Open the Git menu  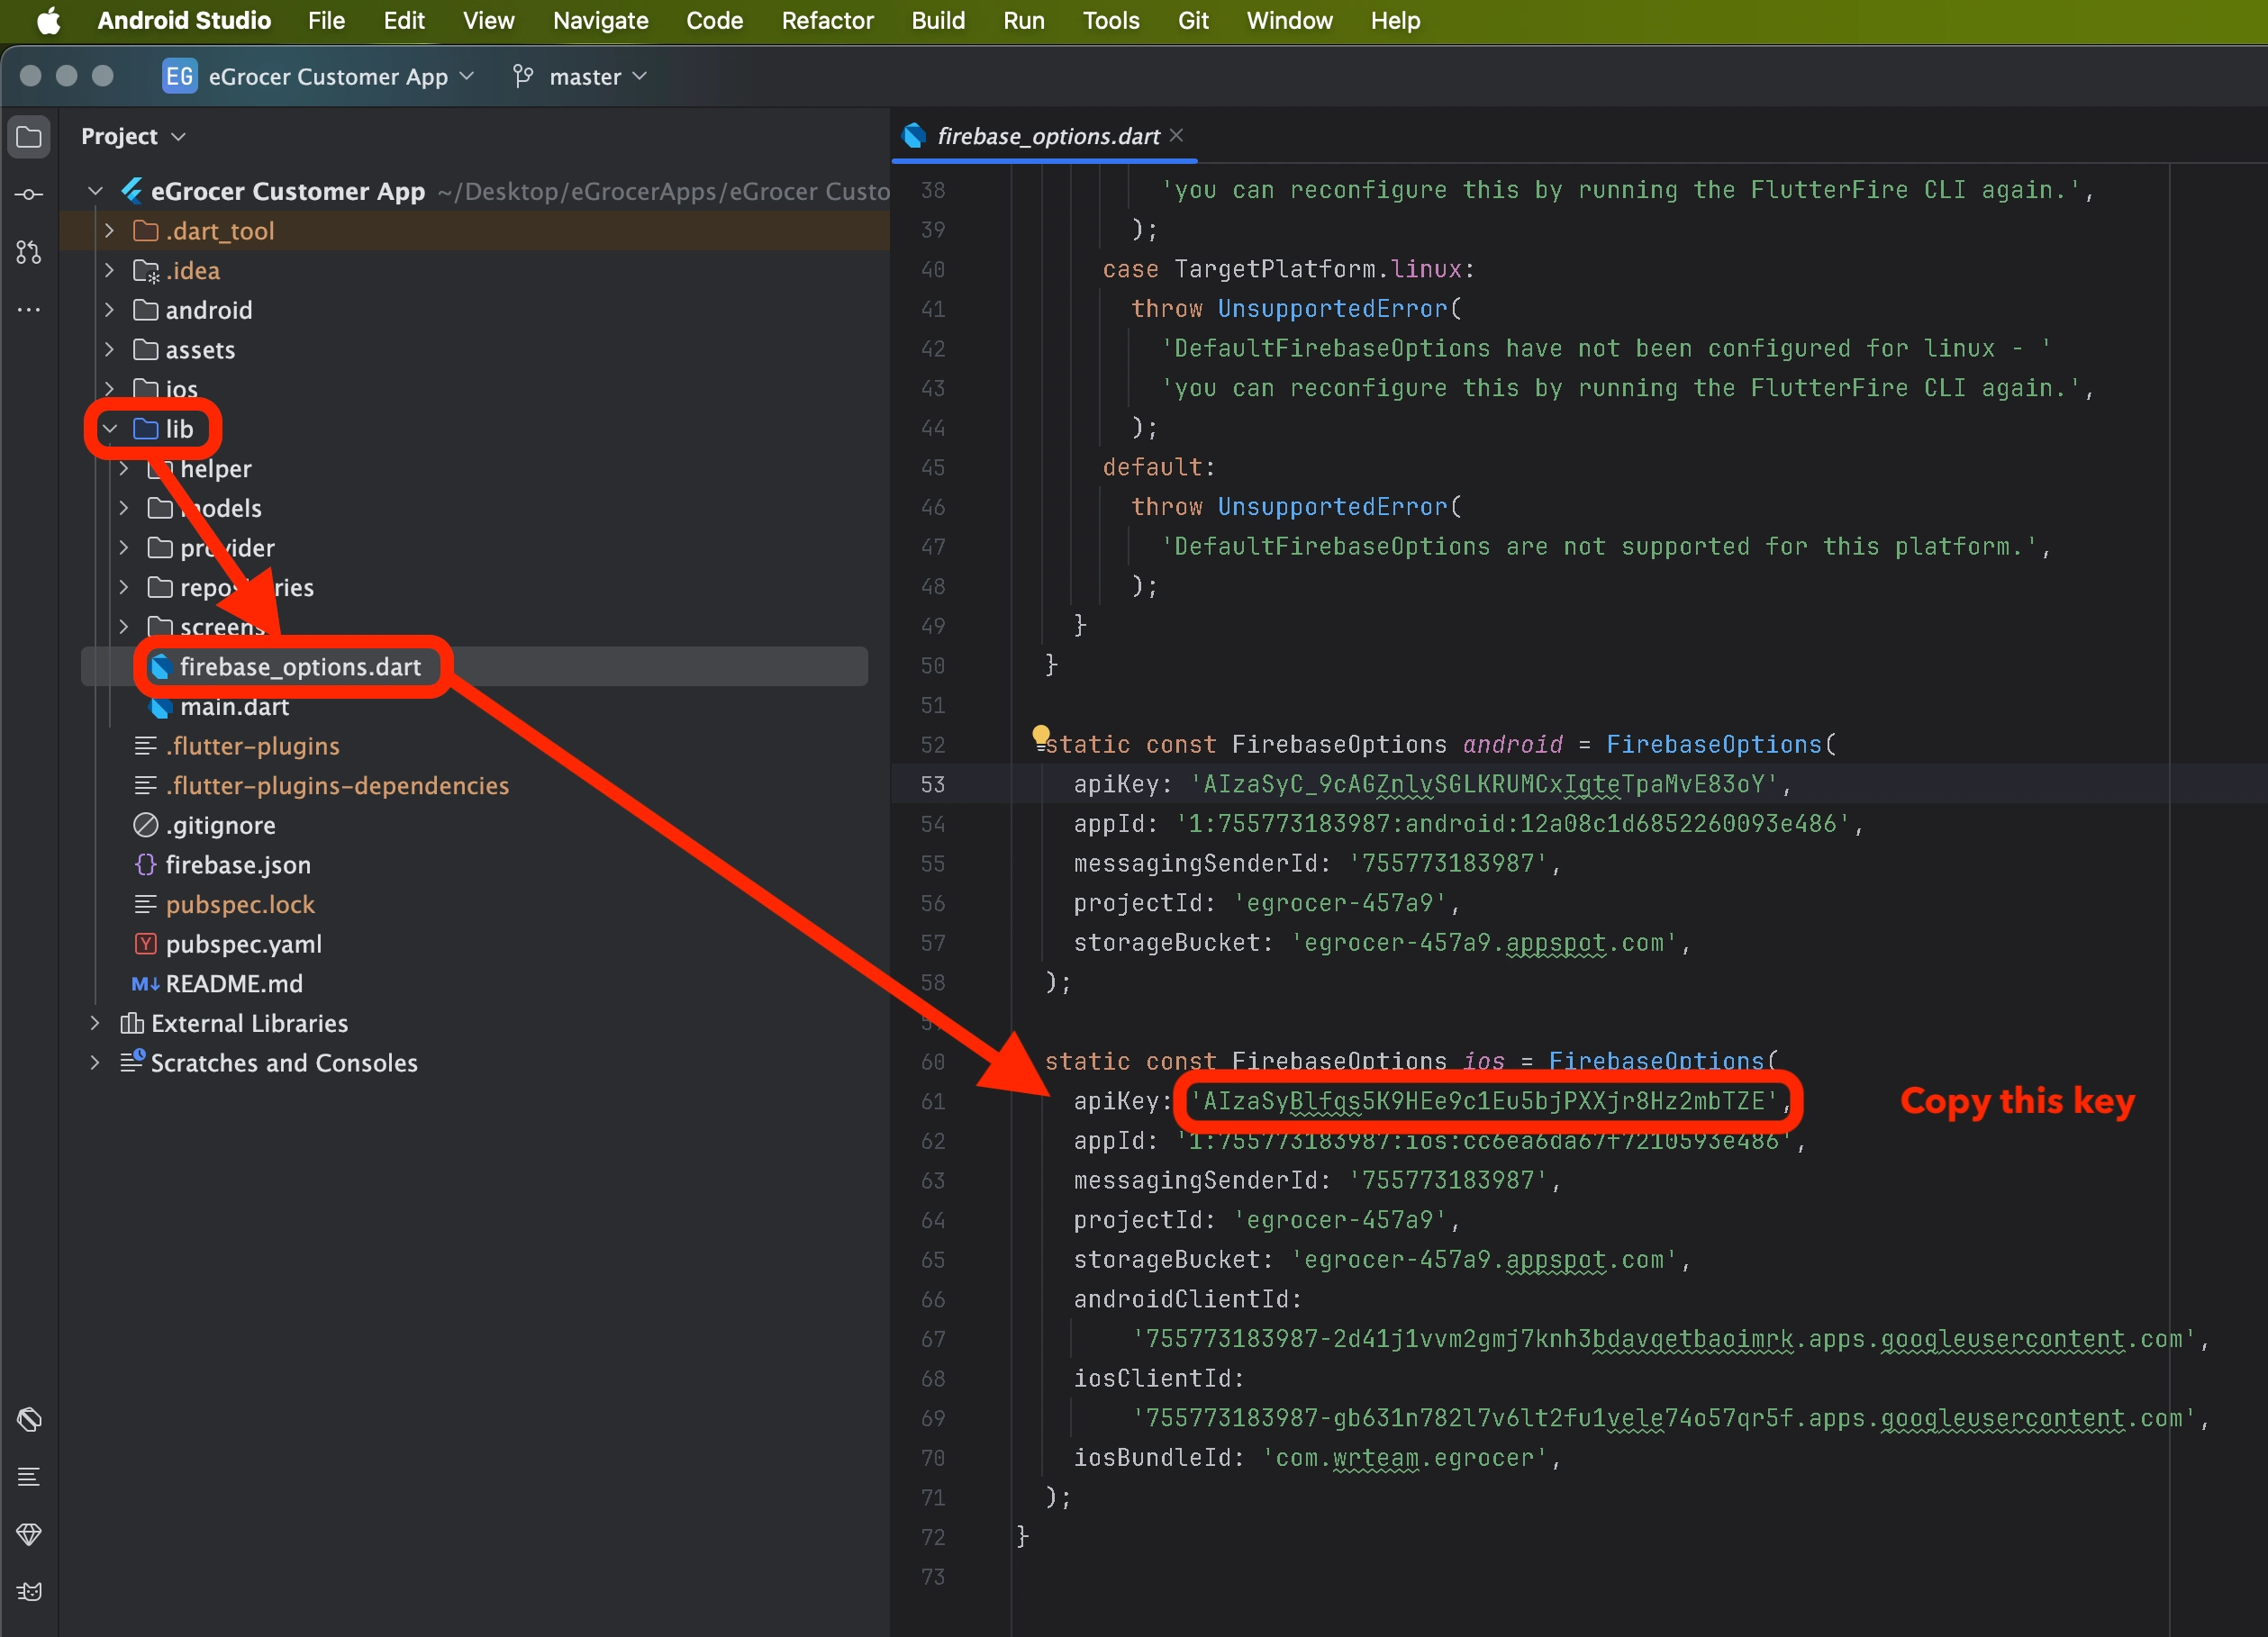tap(1193, 20)
